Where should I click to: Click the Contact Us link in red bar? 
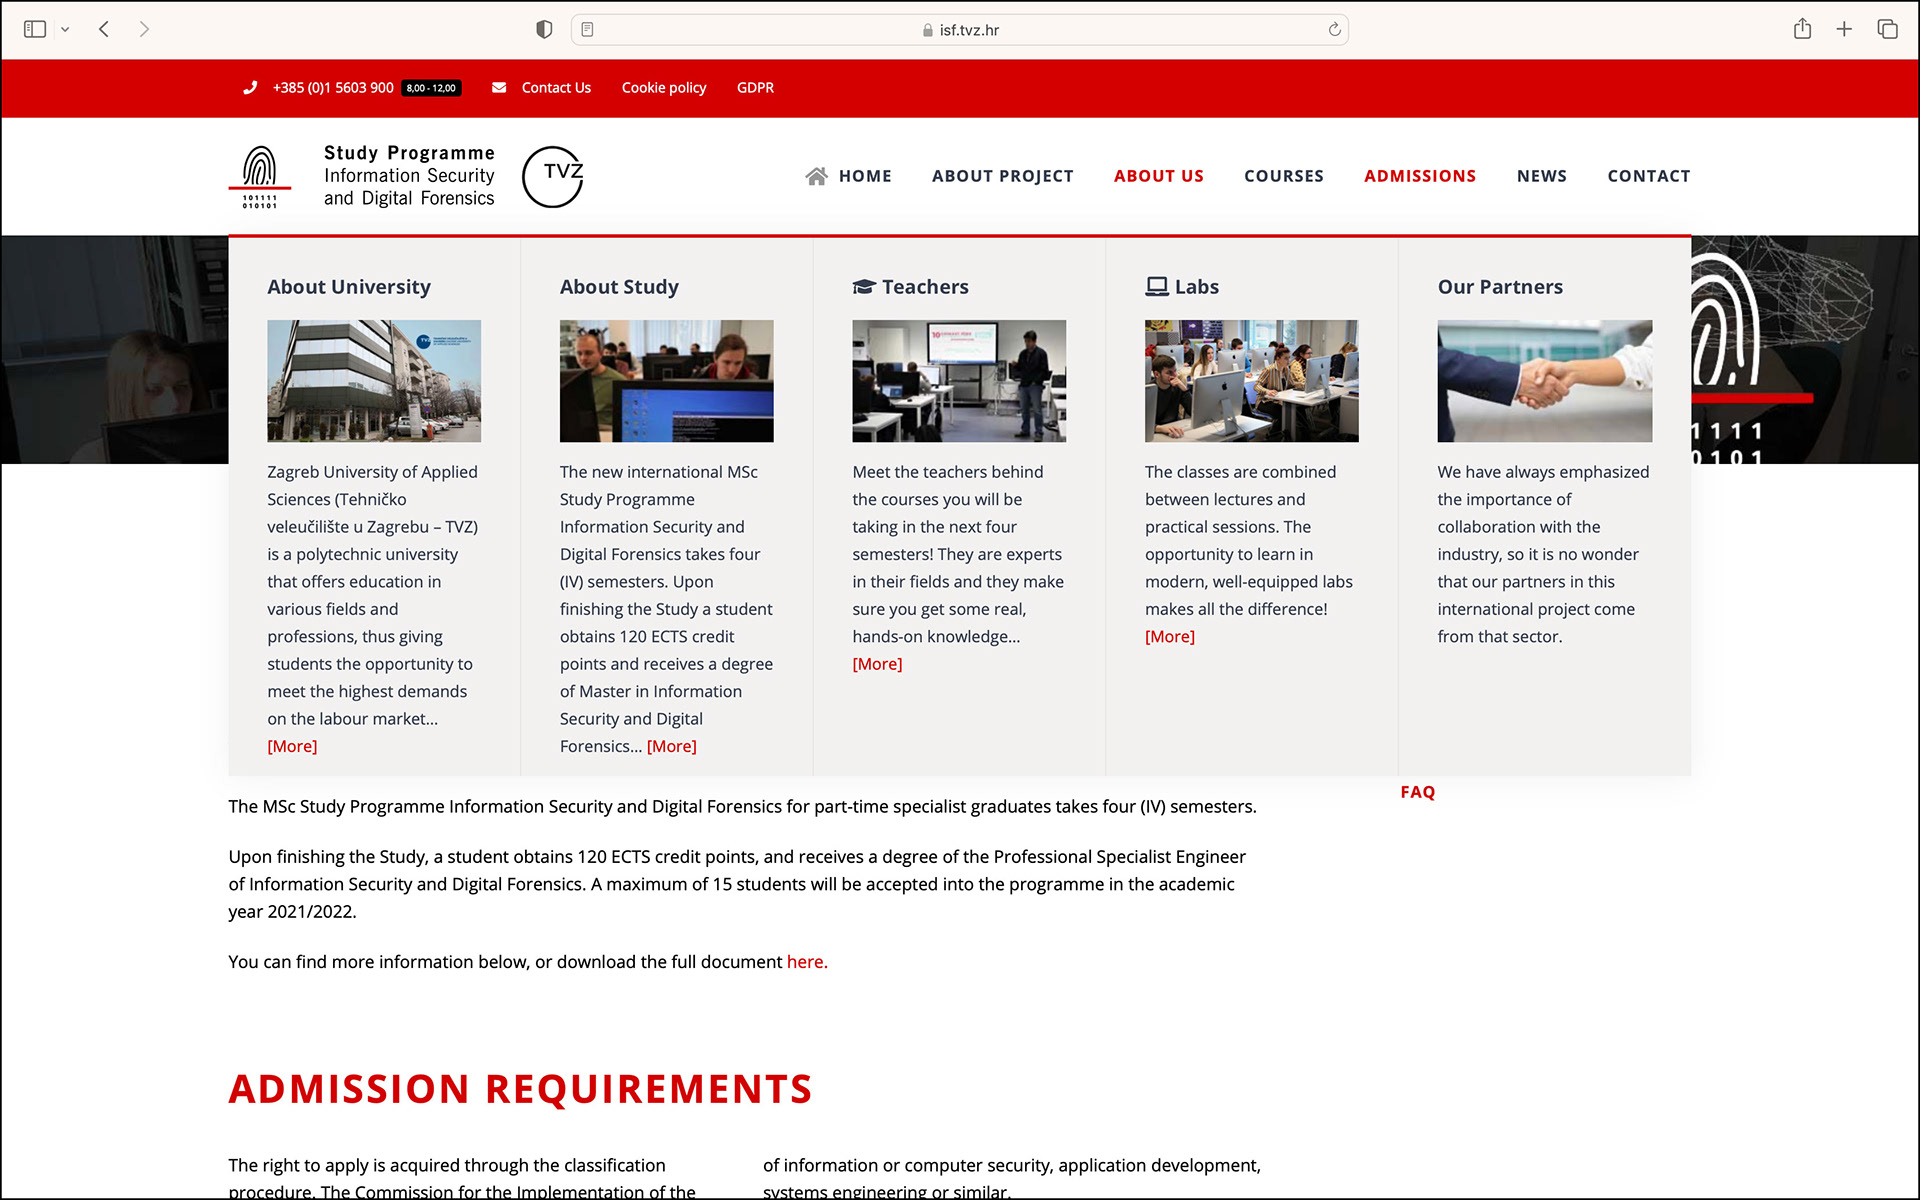tap(556, 88)
